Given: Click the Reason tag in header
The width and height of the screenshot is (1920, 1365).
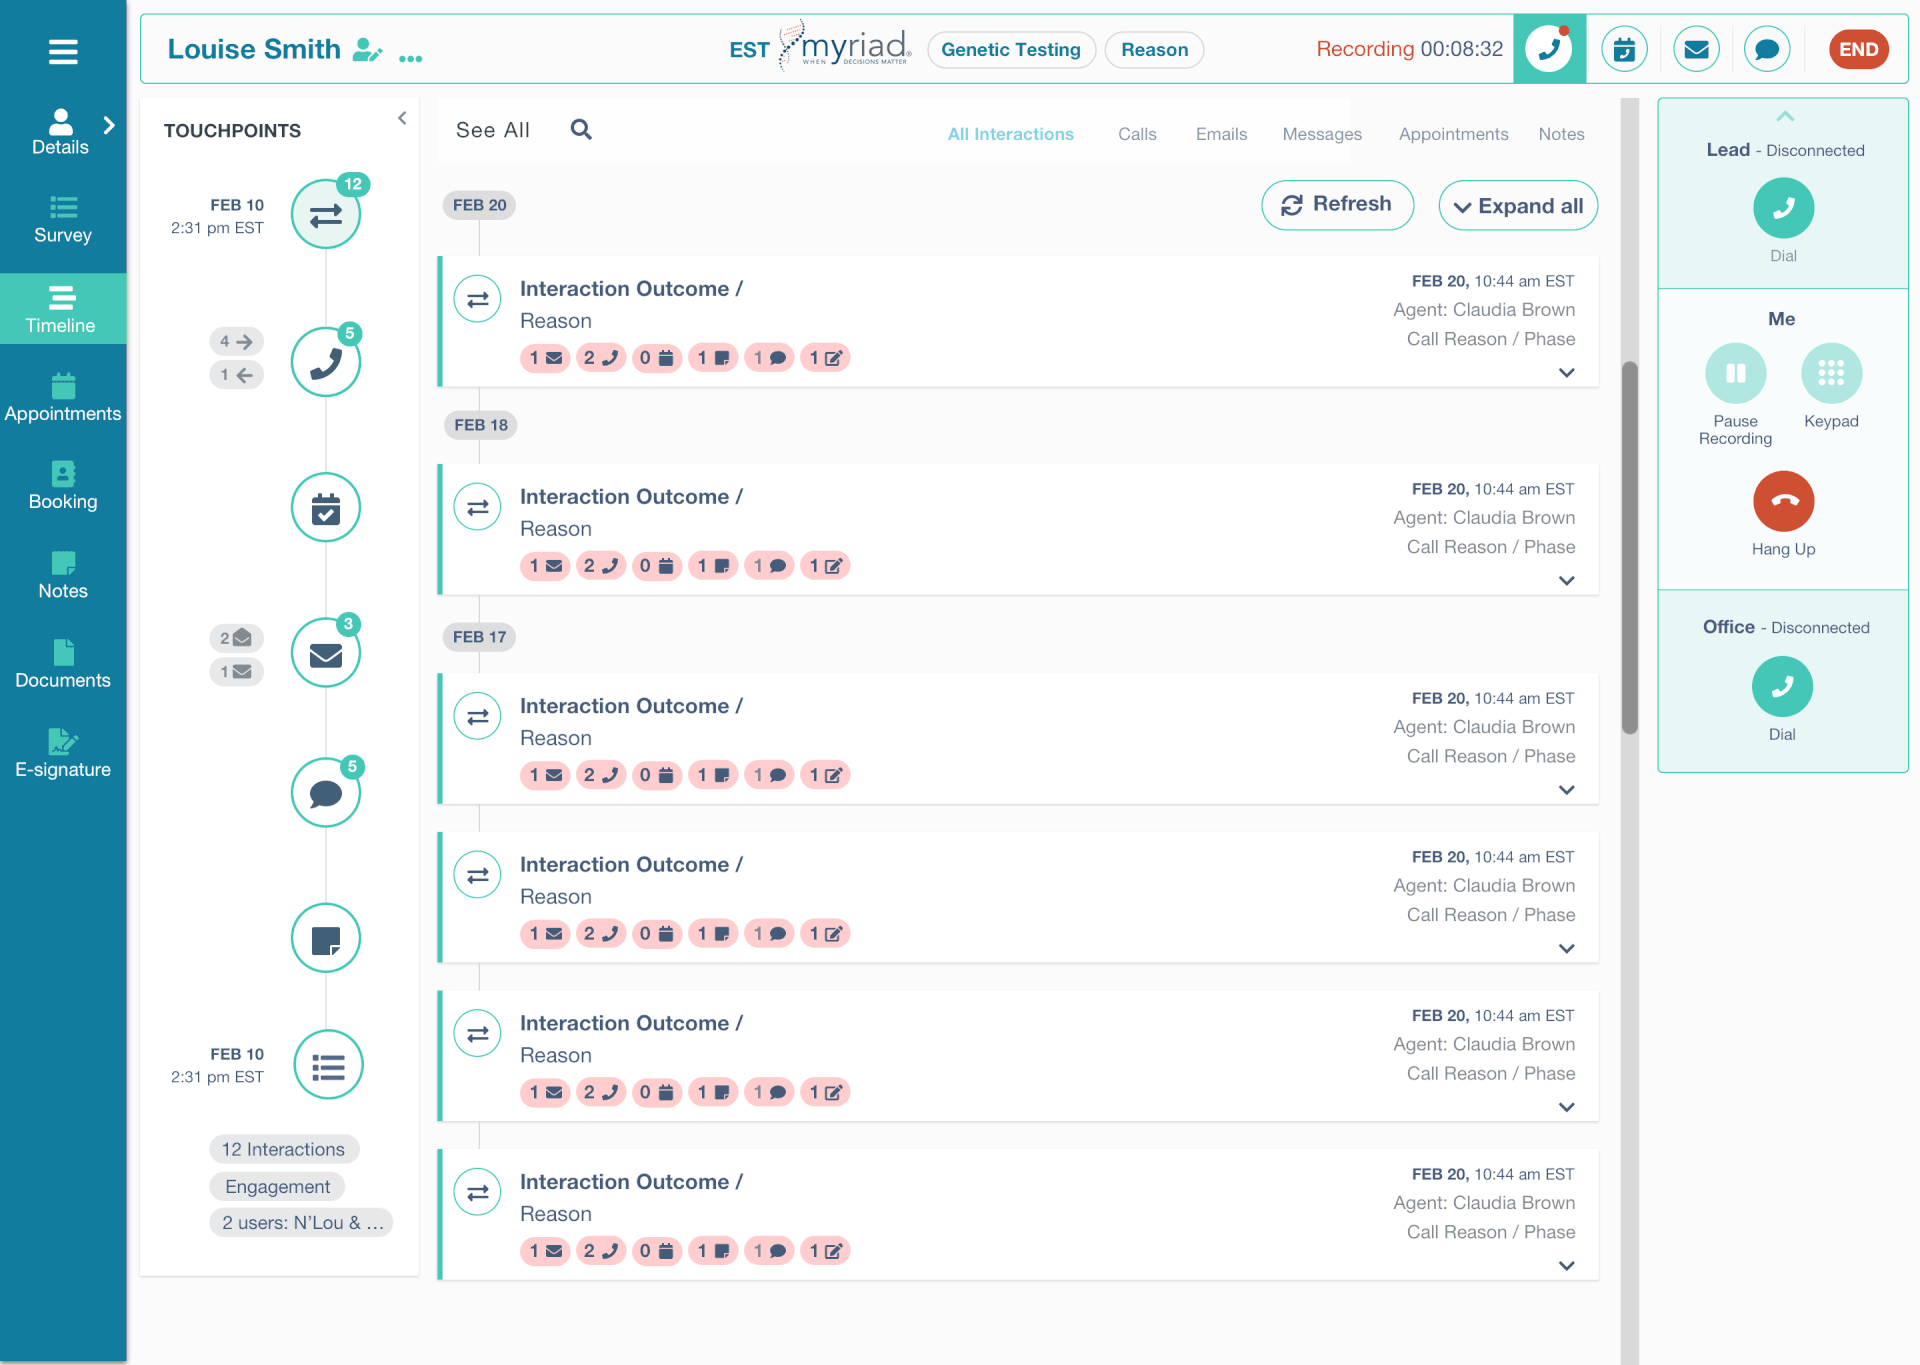Looking at the screenshot, I should pos(1154,50).
